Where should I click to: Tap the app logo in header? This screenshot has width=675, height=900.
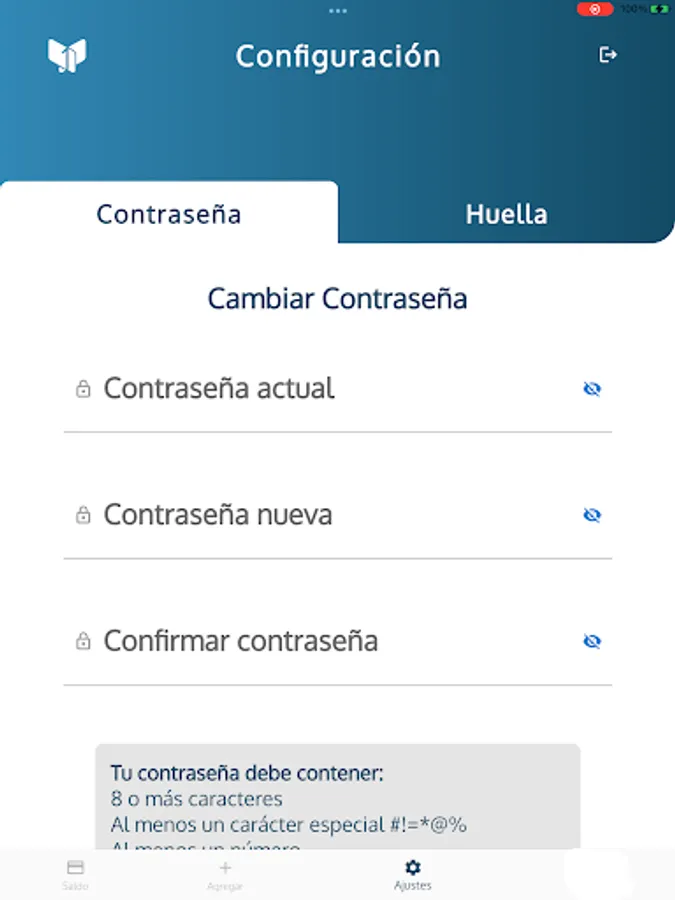click(67, 56)
